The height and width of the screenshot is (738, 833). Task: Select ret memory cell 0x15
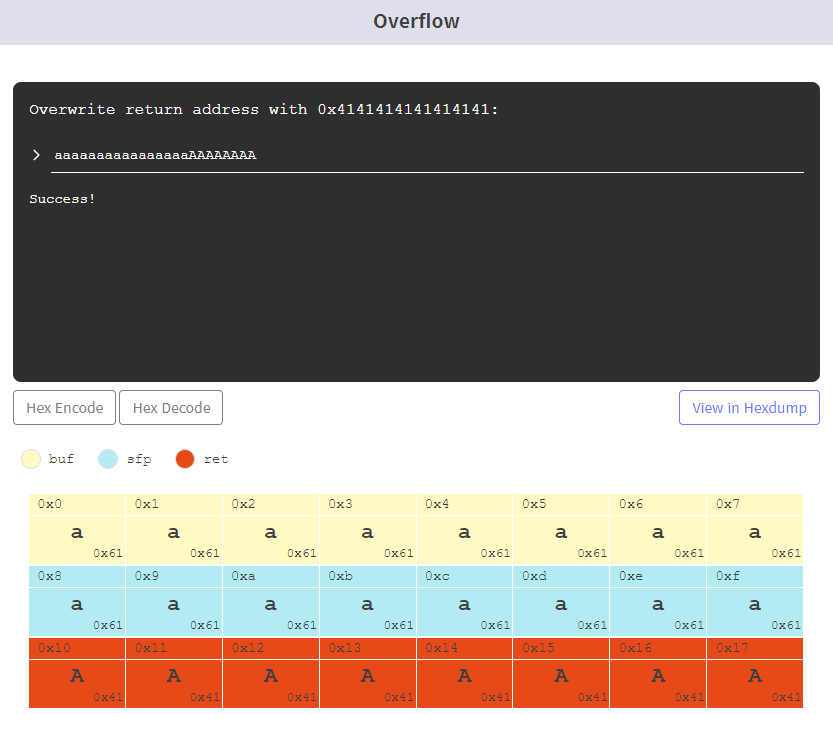coord(562,673)
